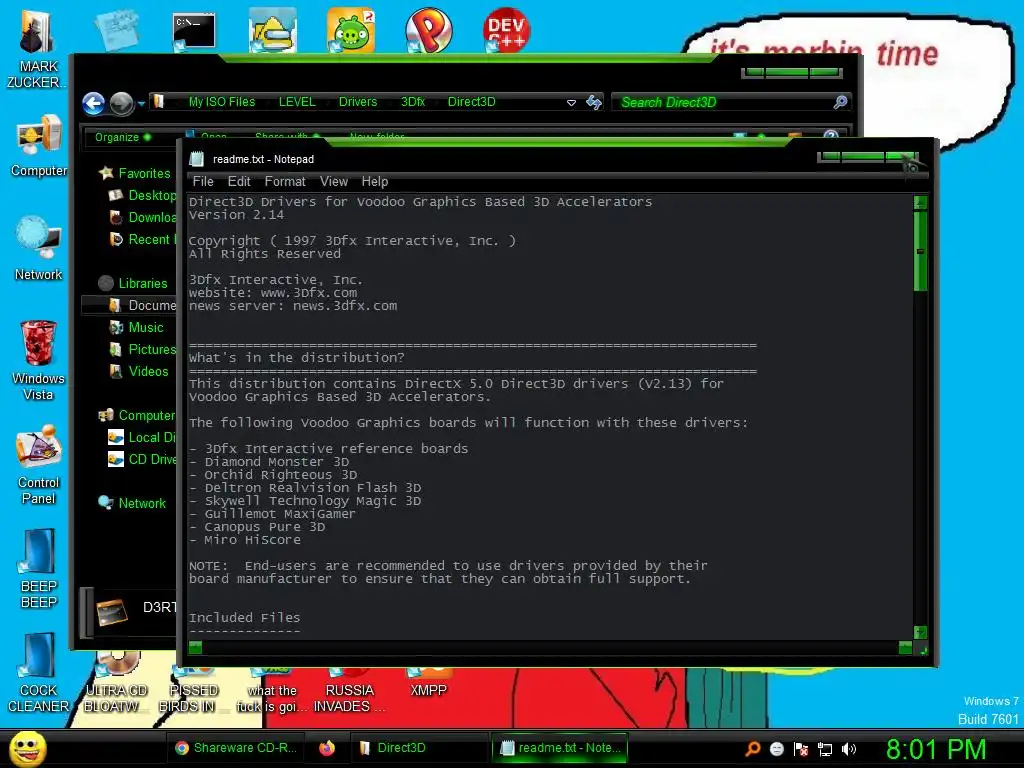The width and height of the screenshot is (1024, 768).
Task: Select Downloads under Favorites
Action: (x=143, y=217)
